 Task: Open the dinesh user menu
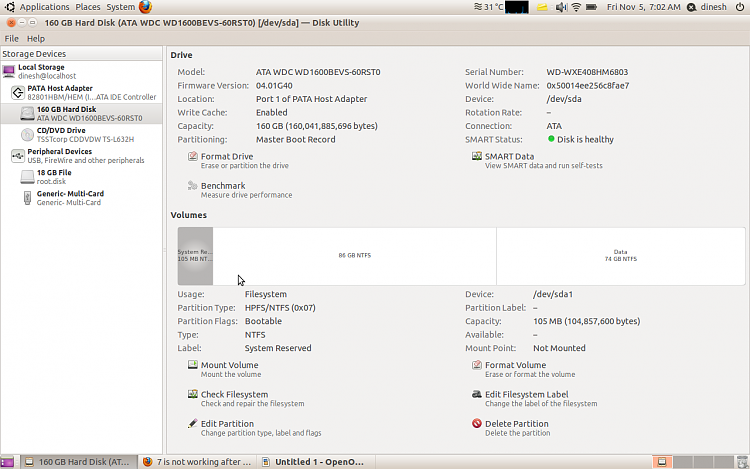point(707,7)
